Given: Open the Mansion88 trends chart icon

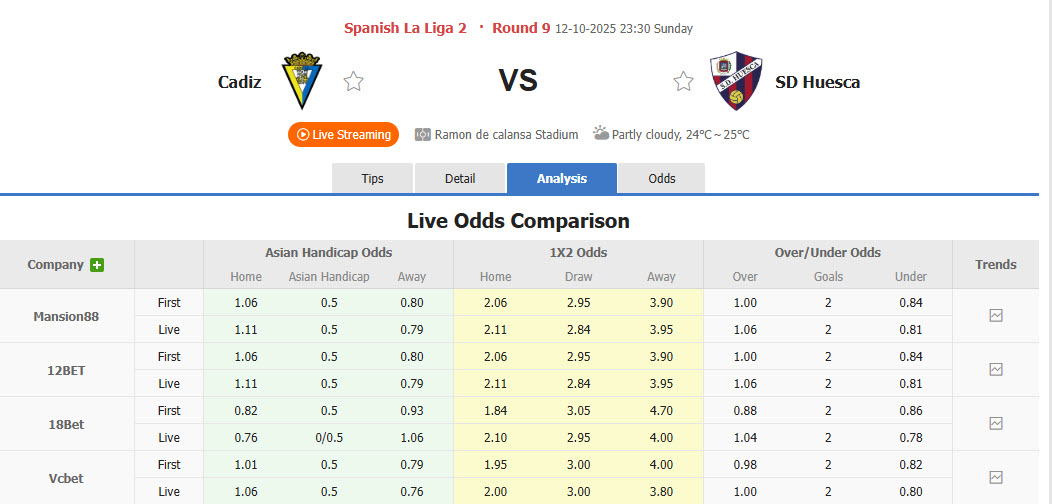Looking at the screenshot, I should [x=995, y=315].
